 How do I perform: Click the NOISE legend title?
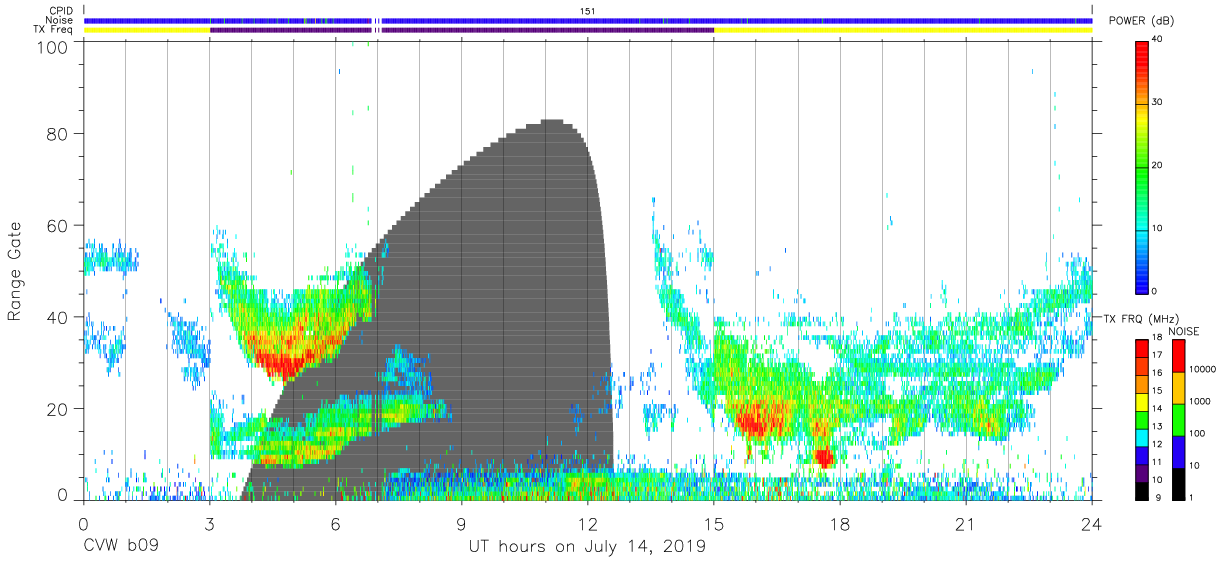coord(1184,331)
